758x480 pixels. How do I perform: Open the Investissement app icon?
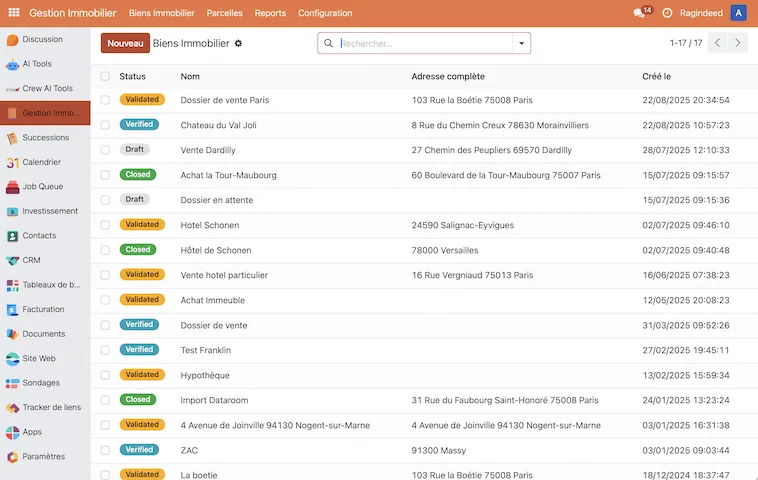point(13,211)
